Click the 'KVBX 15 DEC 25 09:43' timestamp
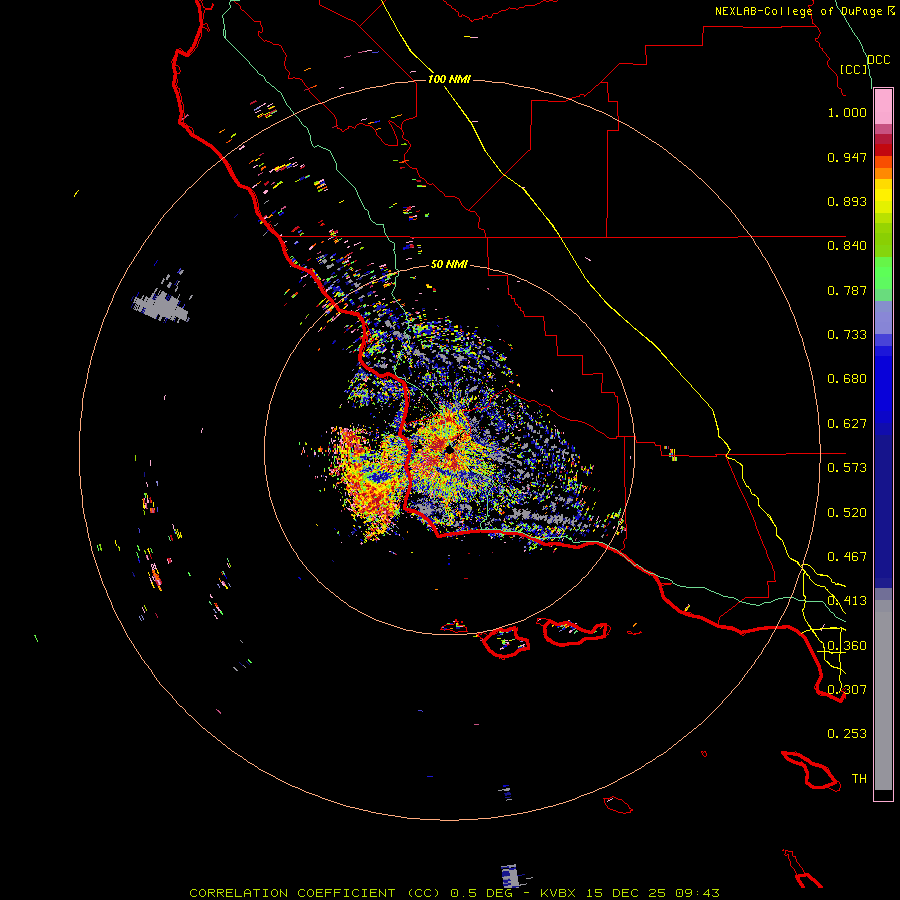Image resolution: width=900 pixels, height=900 pixels. click(630, 893)
